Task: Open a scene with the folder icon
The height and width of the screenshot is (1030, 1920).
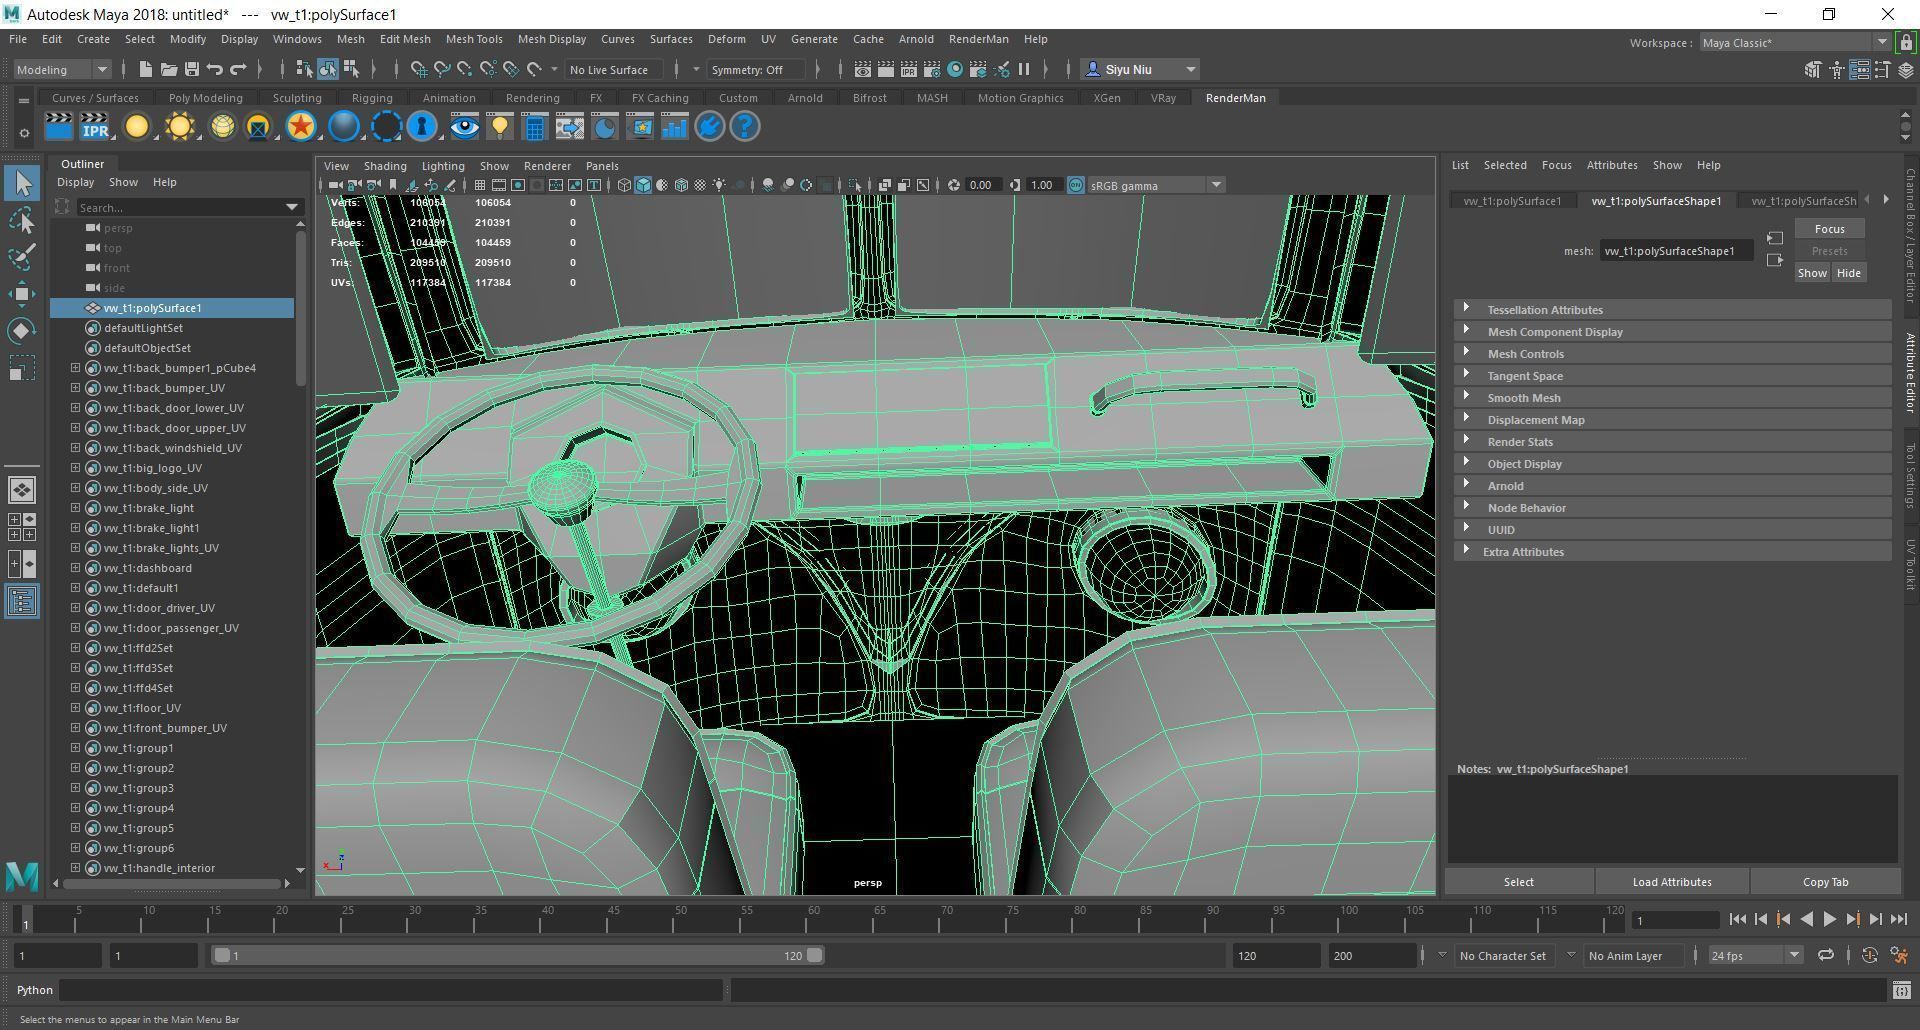Action: coord(168,69)
